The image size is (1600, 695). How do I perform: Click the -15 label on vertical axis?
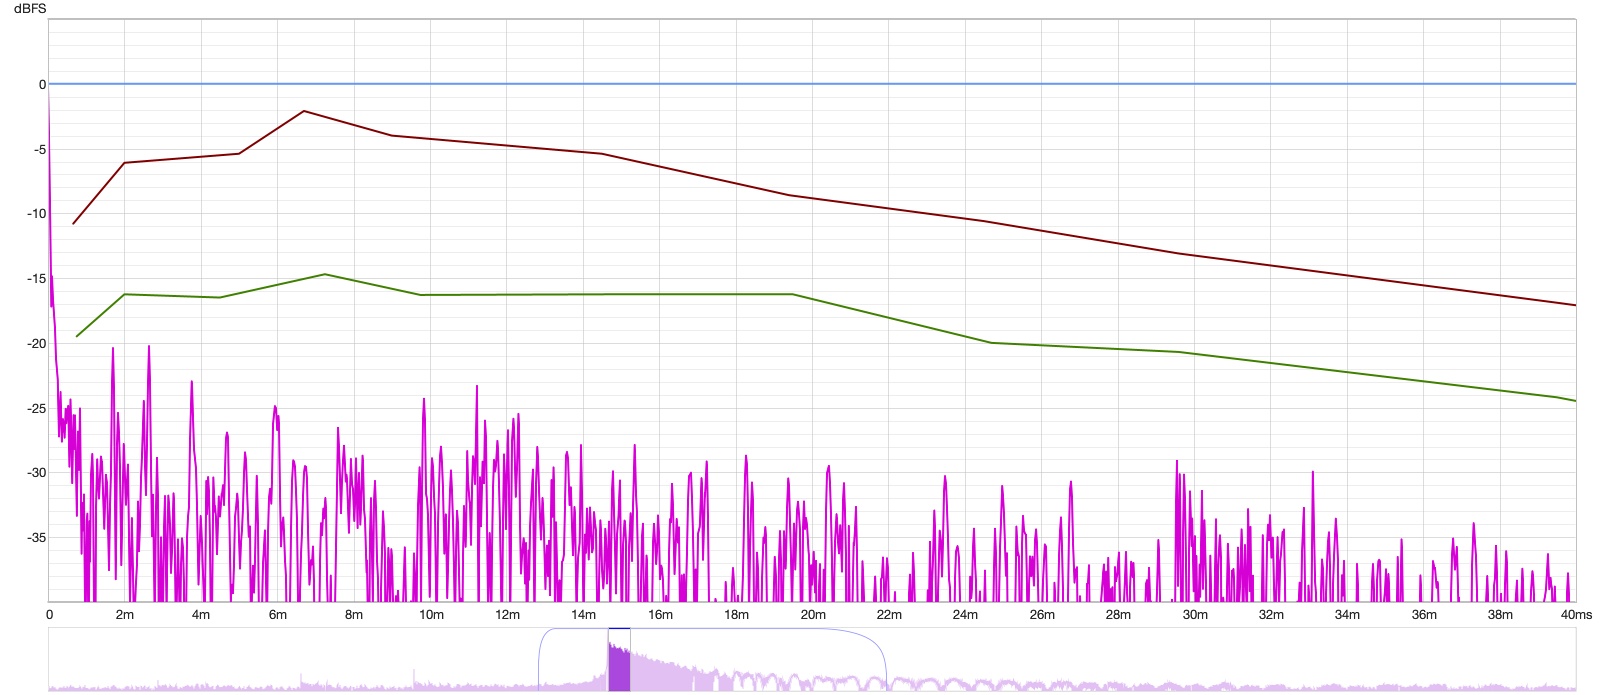(x=36, y=278)
